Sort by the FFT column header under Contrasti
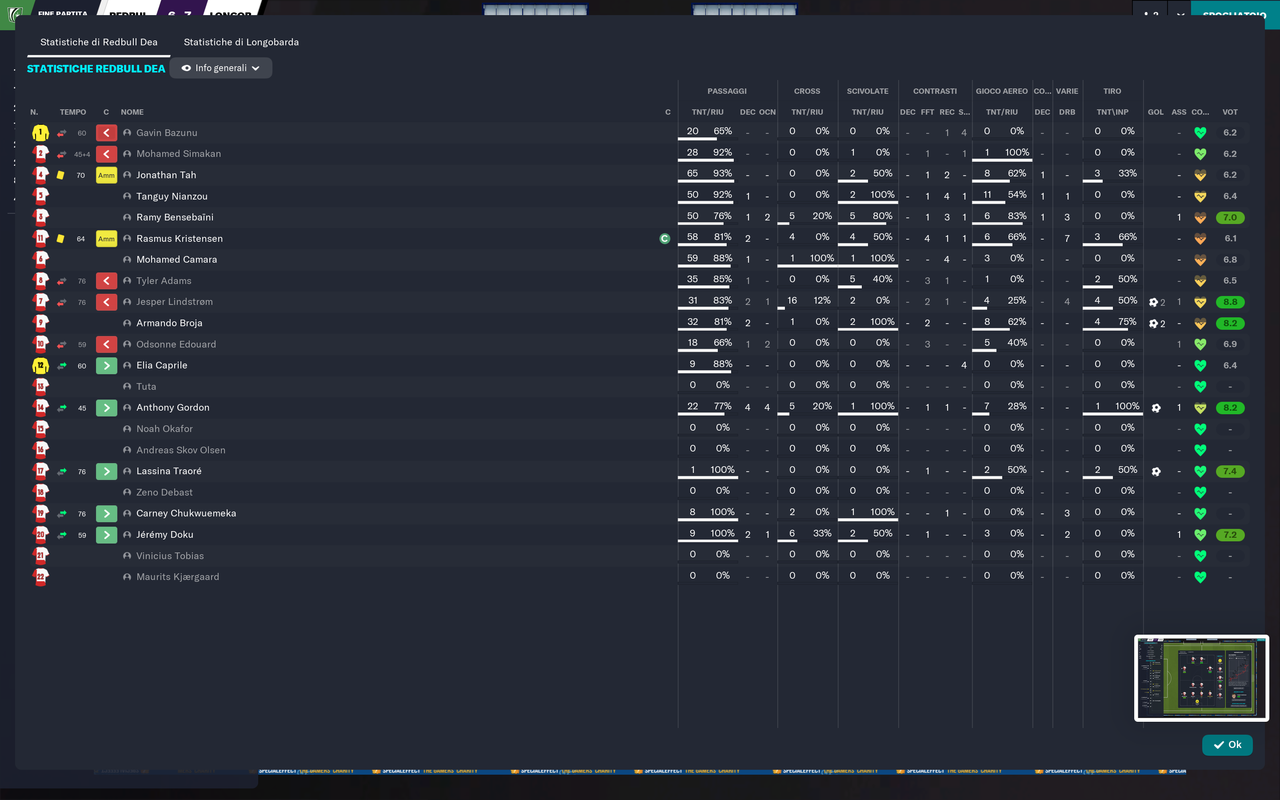This screenshot has width=1280, height=800. point(927,112)
